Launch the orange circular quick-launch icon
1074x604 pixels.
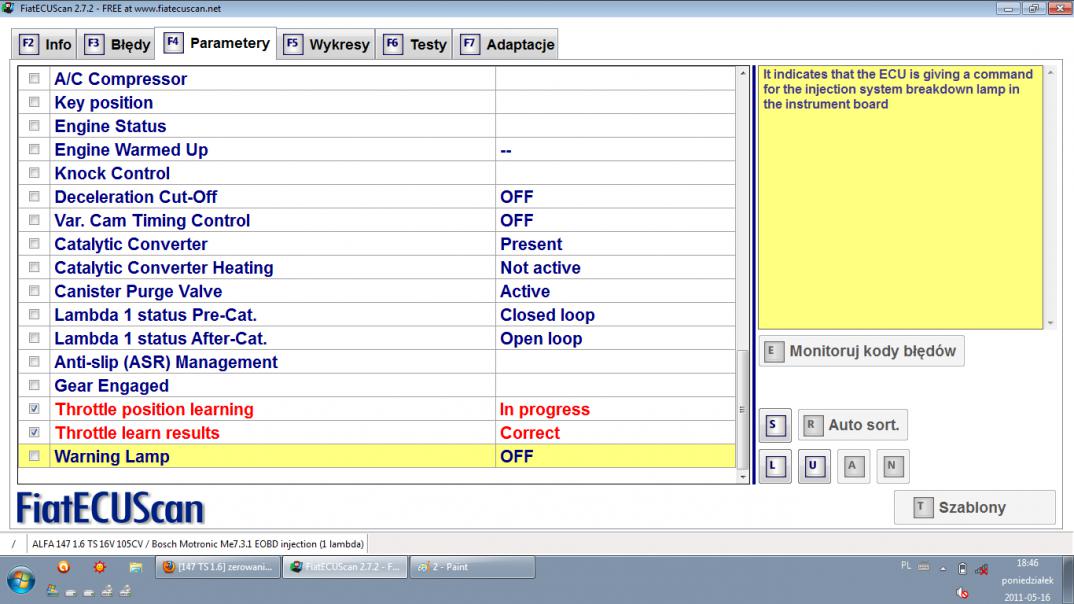click(x=64, y=567)
